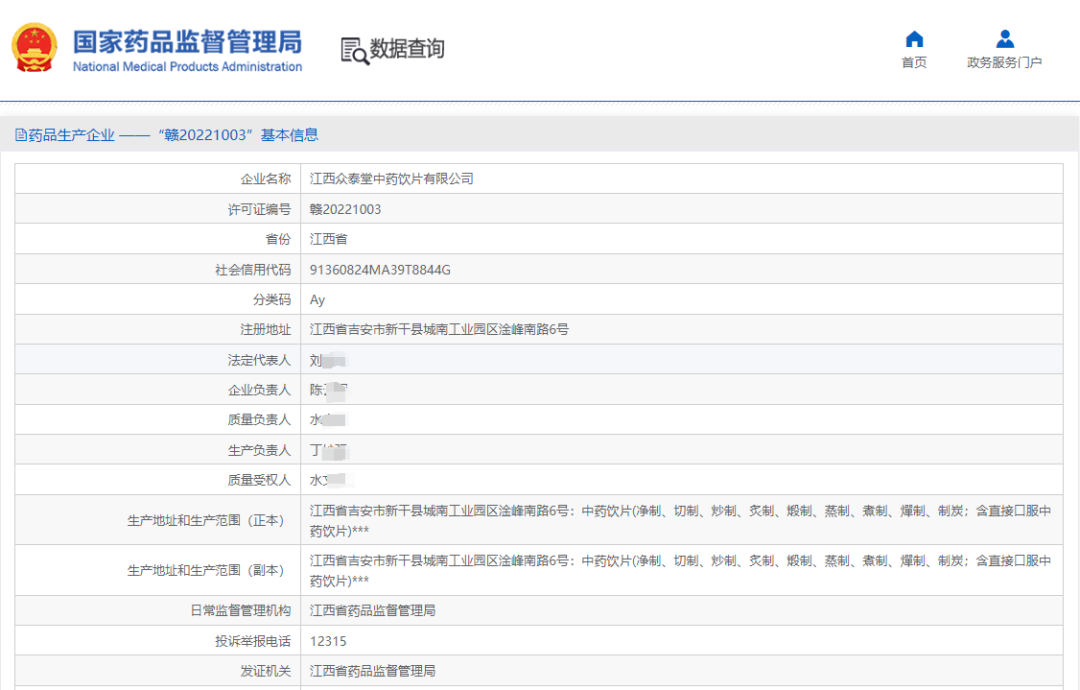Click the 分类码 label

click(x=271, y=300)
